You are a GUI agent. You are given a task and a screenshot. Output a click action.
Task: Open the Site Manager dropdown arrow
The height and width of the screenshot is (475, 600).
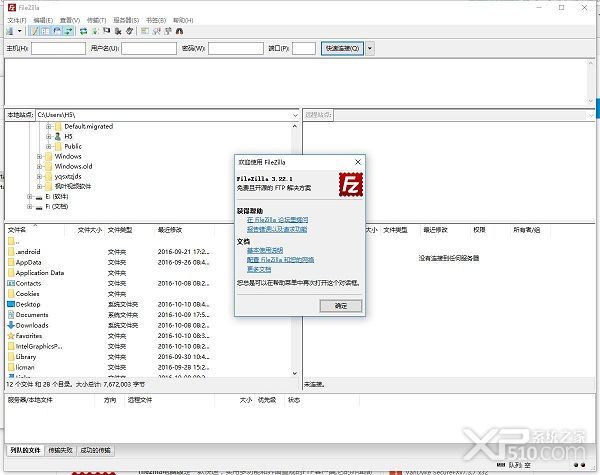(x=19, y=31)
